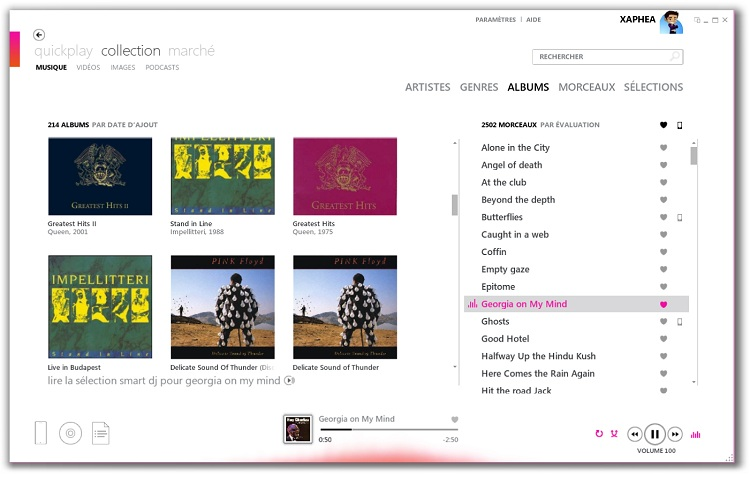Screen dimensions: 750x478
Task: Click album list scroll down arrow
Action: tap(454, 367)
